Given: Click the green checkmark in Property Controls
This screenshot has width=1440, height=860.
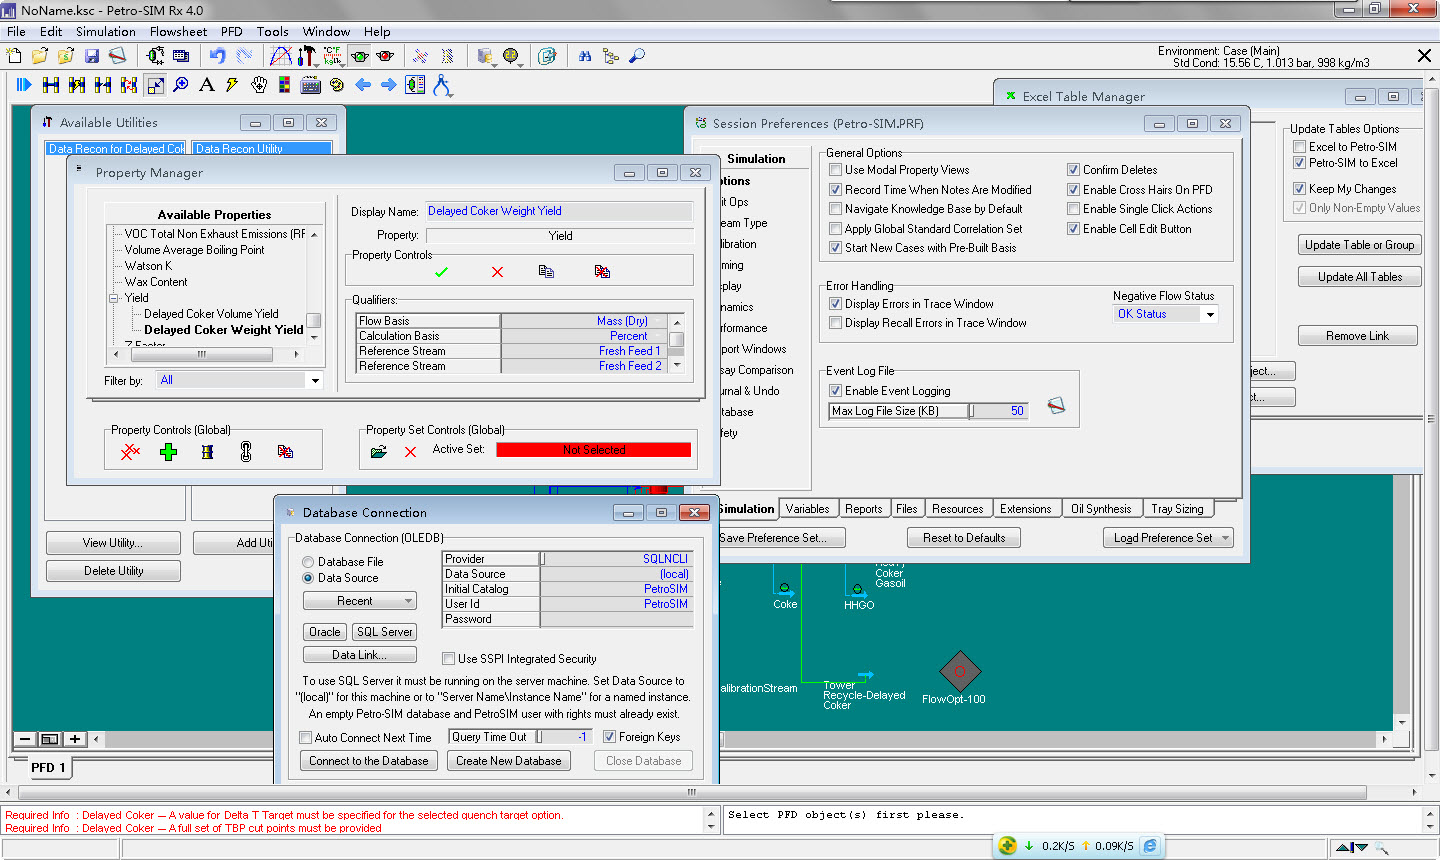Looking at the screenshot, I should point(441,272).
